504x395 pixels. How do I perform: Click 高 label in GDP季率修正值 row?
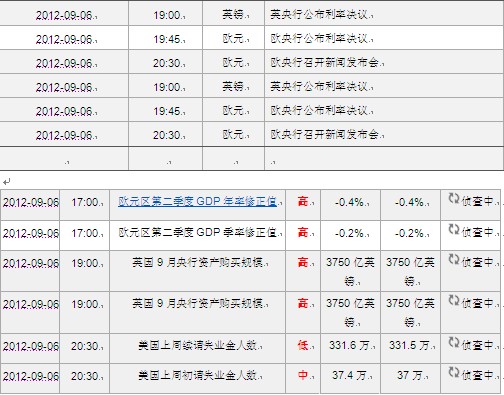coord(303,232)
